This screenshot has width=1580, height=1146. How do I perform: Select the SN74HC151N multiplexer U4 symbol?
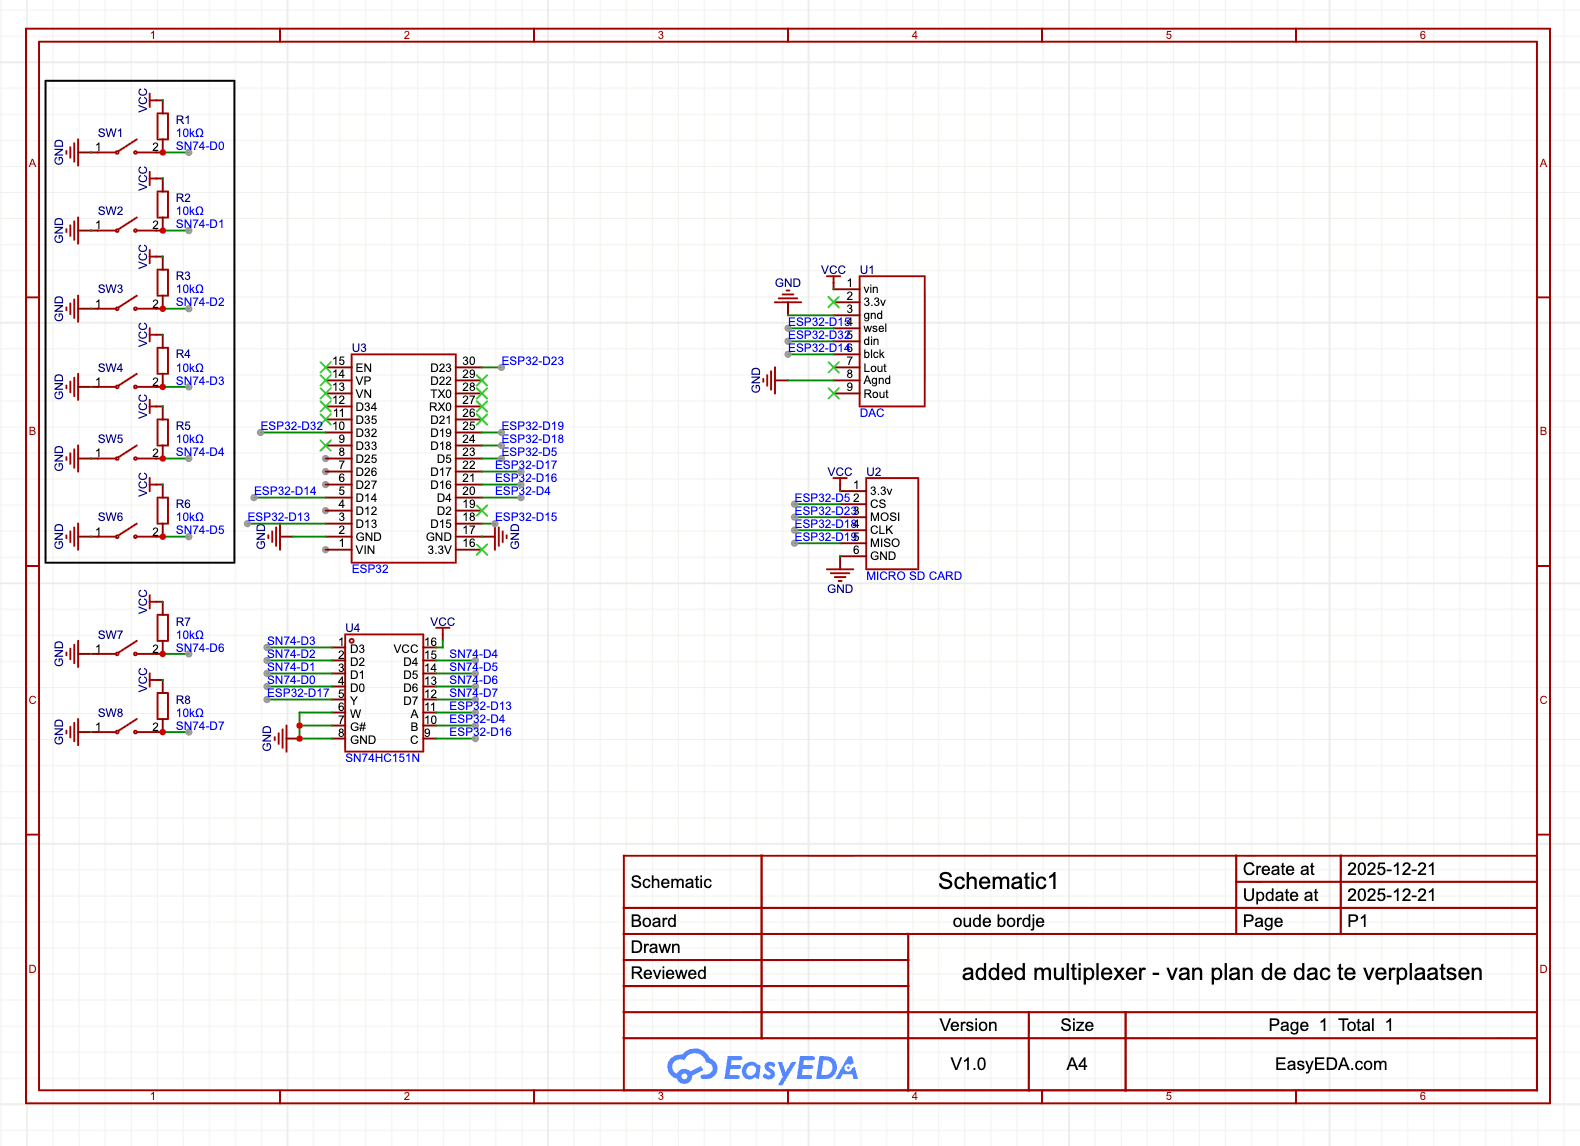383,693
